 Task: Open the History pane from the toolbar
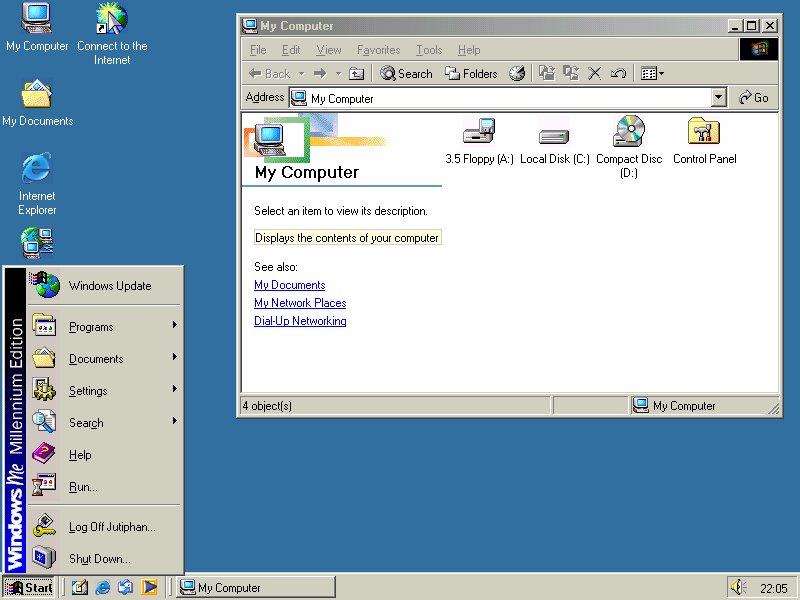[517, 74]
